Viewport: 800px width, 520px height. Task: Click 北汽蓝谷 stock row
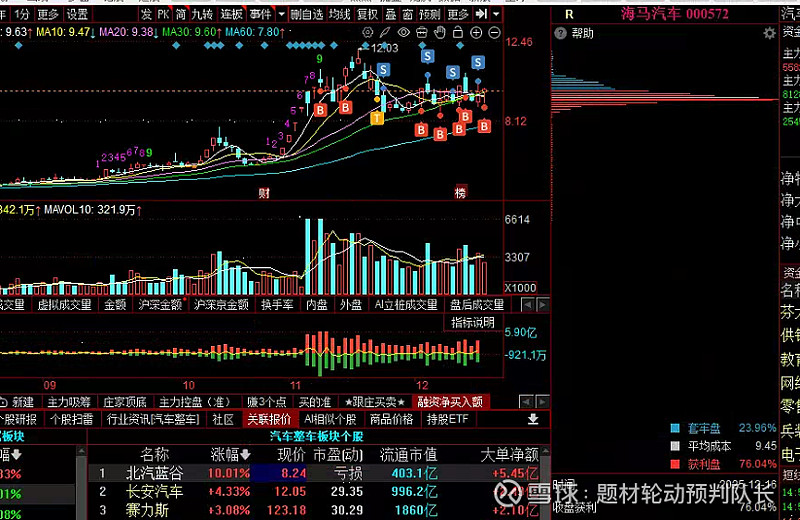314,473
